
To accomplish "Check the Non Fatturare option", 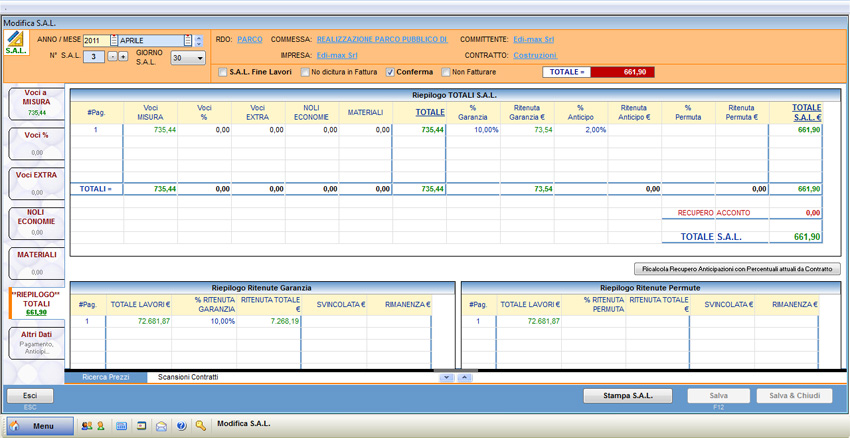I will [x=446, y=72].
